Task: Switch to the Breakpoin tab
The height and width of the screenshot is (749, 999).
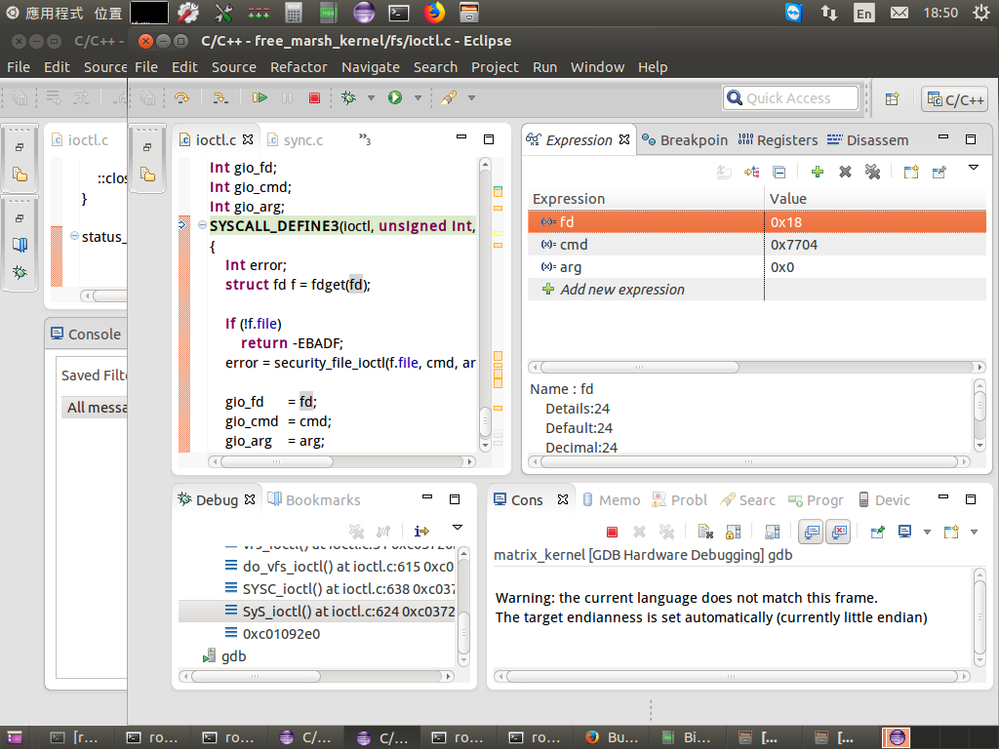Action: pyautogui.click(x=685, y=140)
